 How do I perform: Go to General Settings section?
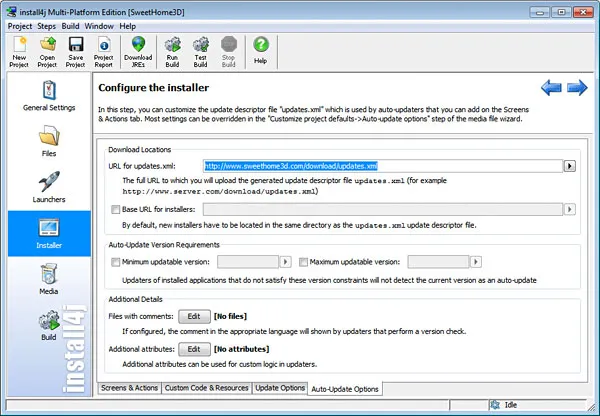click(x=49, y=96)
